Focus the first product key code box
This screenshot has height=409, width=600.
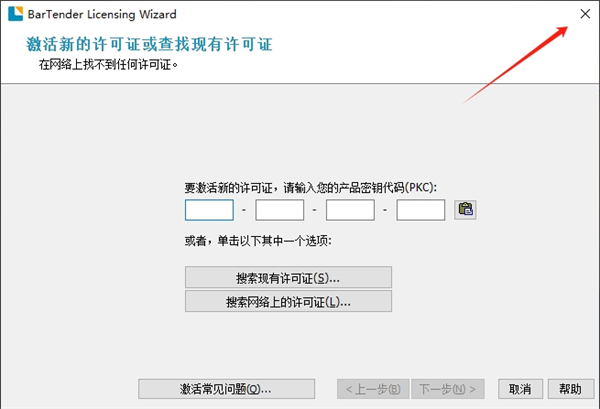[x=209, y=210]
